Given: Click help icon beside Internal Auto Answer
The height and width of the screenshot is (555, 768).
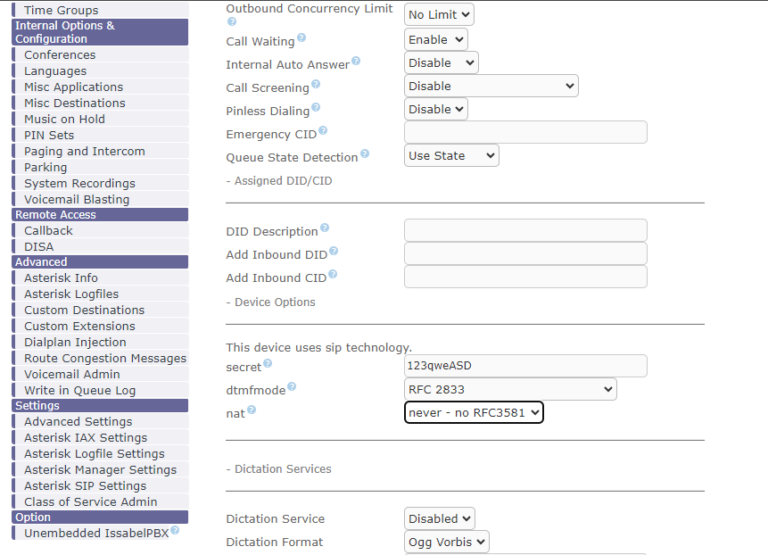Looking at the screenshot, I should tap(355, 61).
